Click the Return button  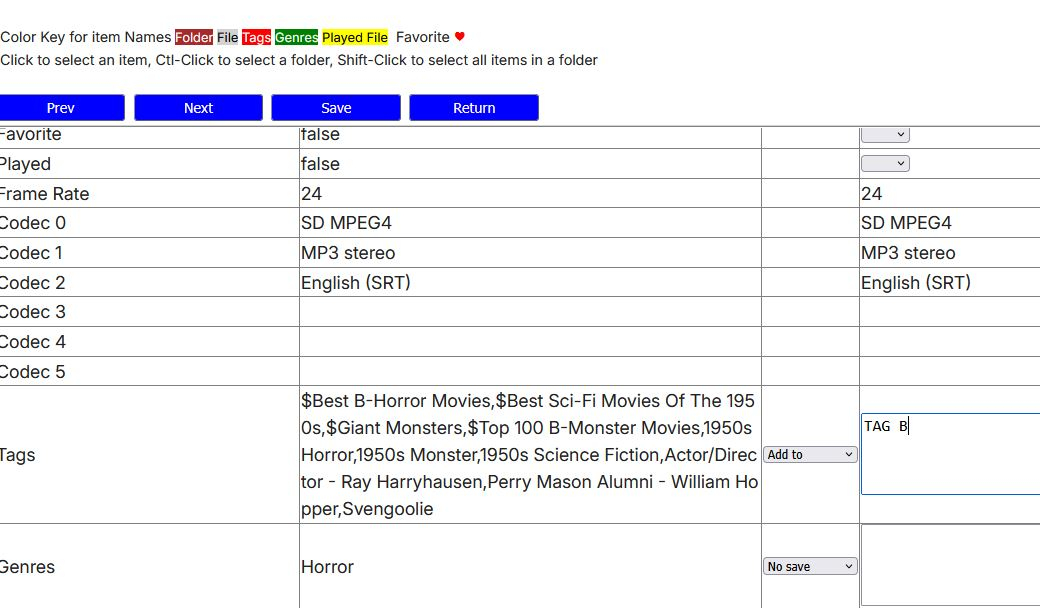pos(474,107)
